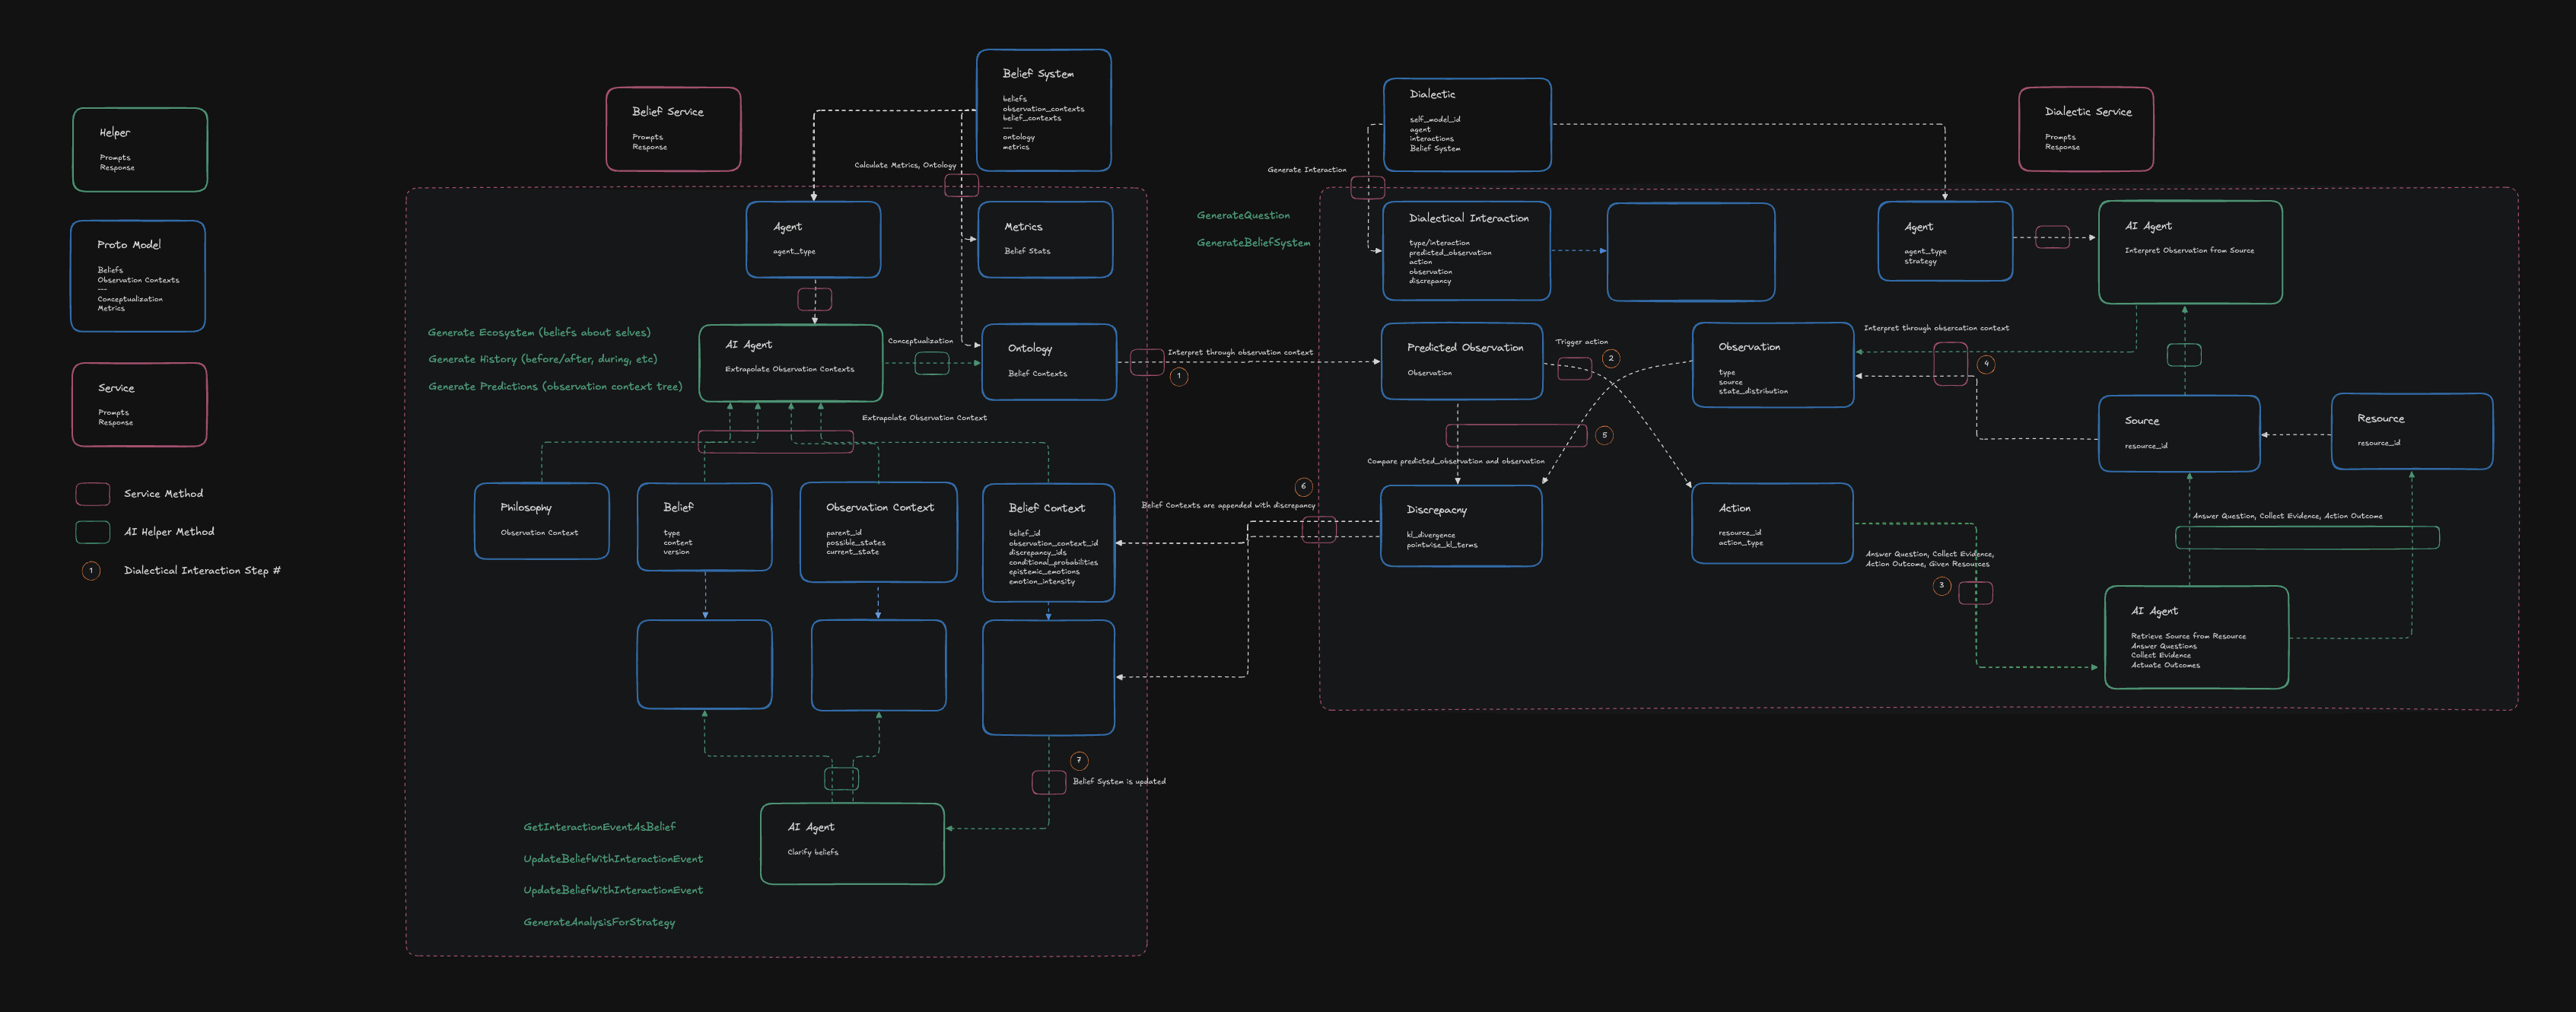2576x1012 pixels.
Task: Click the Discrepacny node with kl_divergence
Action: coord(1461,526)
